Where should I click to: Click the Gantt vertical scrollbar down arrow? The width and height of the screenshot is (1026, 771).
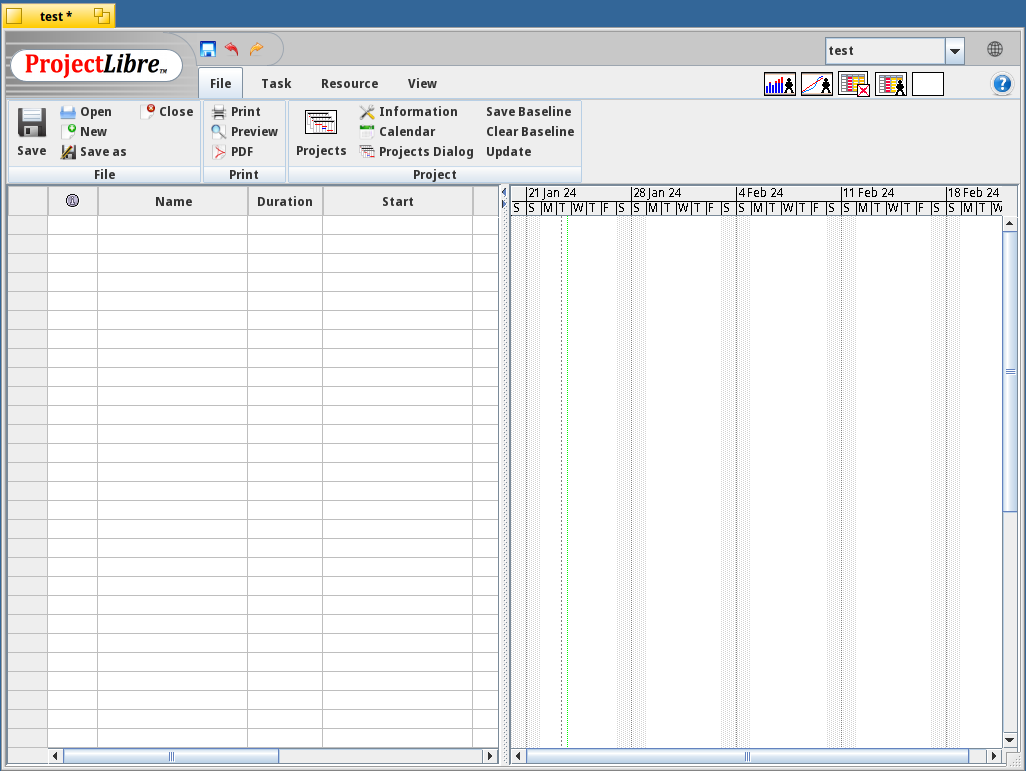click(1010, 740)
